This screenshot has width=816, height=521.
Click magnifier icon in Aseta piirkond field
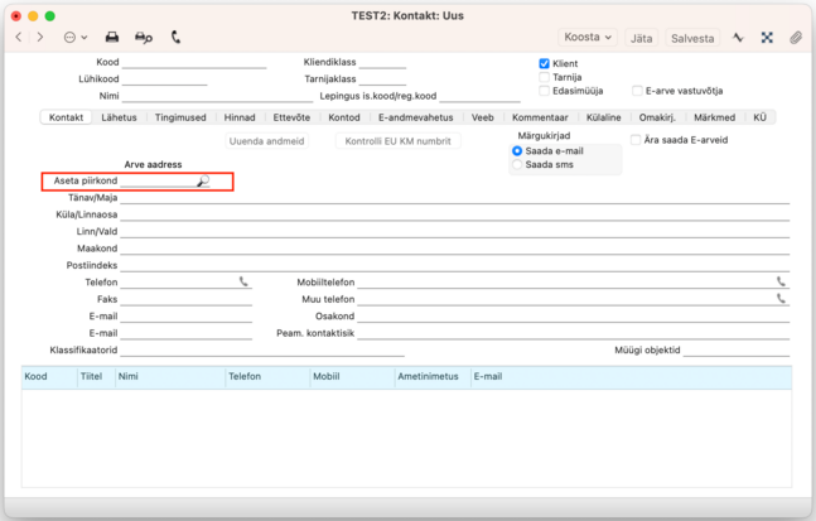coord(203,181)
